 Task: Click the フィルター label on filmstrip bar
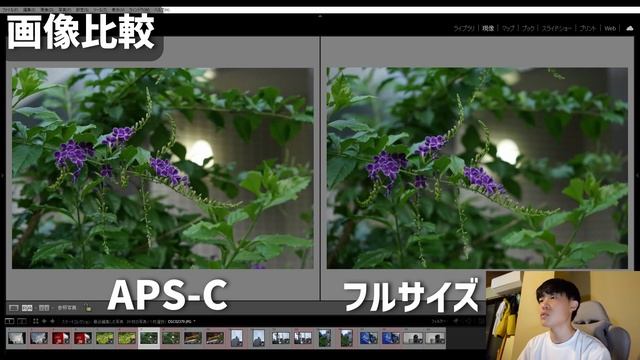point(439,322)
